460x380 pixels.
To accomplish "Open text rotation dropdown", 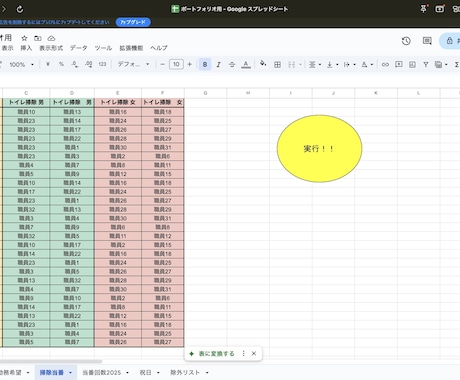I will 367,64.
